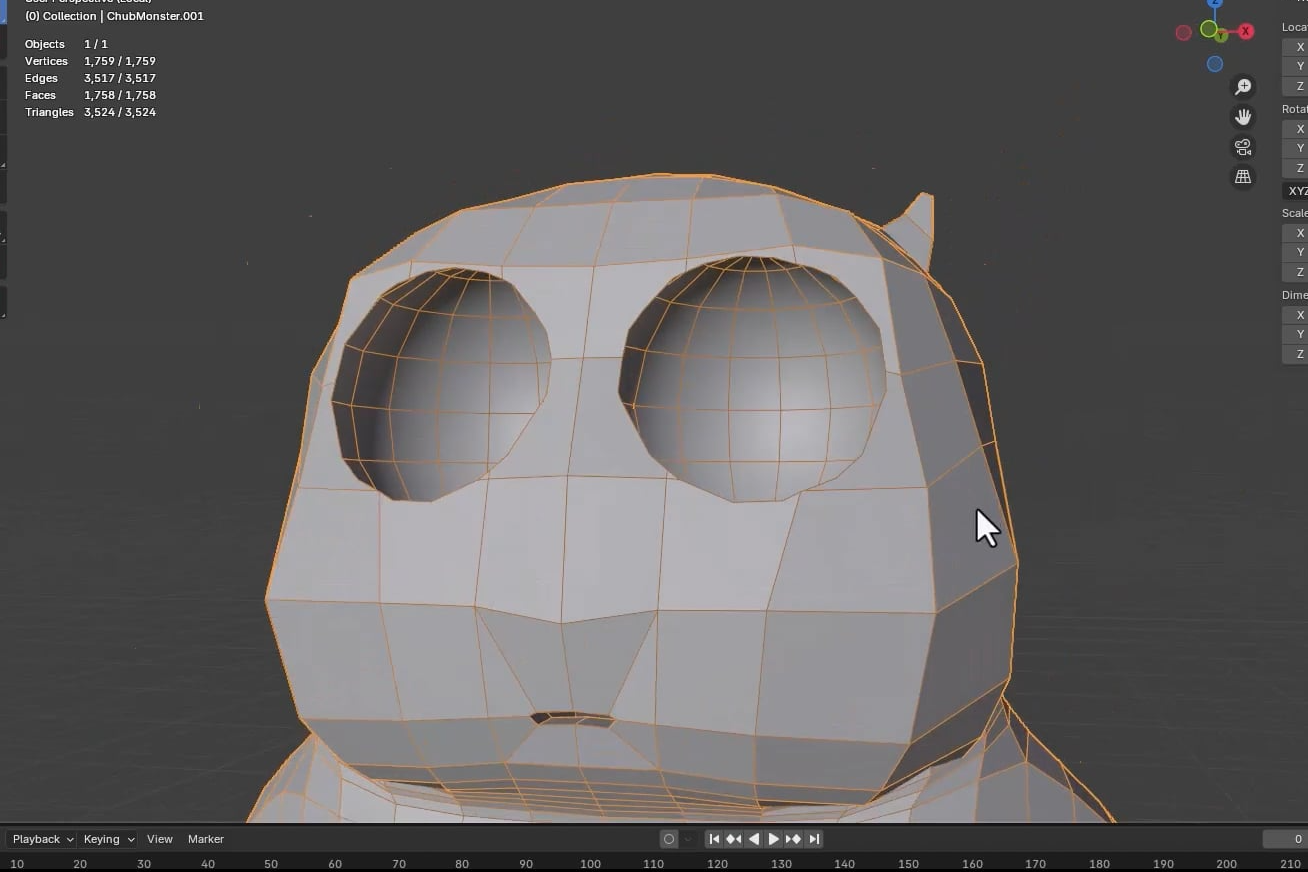Select the pan view hand icon

[1243, 117]
